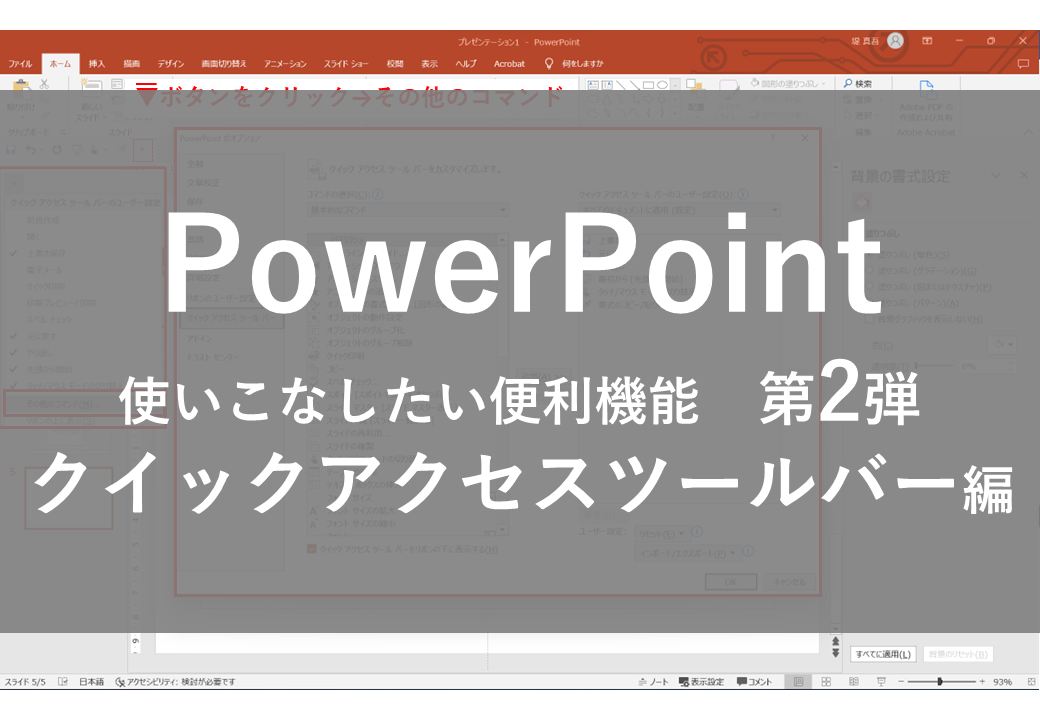Open the slide Layout icon
The width and height of the screenshot is (1040, 720).
click(117, 84)
